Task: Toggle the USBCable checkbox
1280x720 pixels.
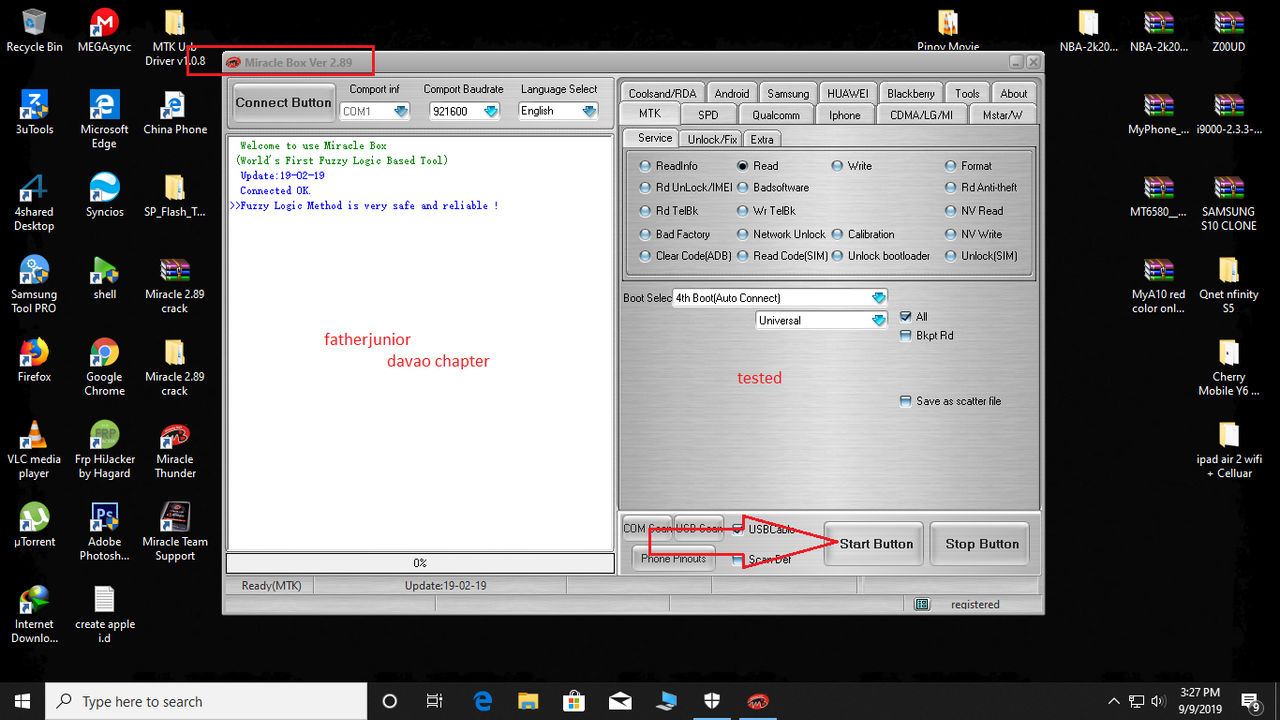Action: click(x=738, y=529)
